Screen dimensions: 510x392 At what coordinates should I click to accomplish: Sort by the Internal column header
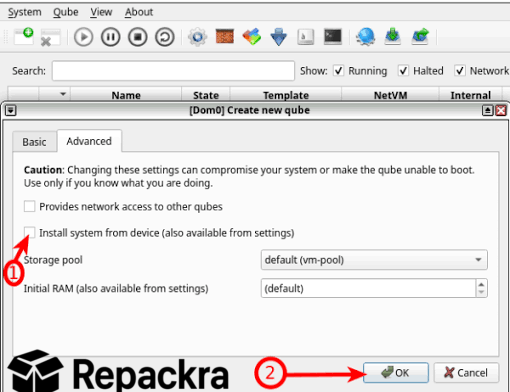pyautogui.click(x=470, y=95)
